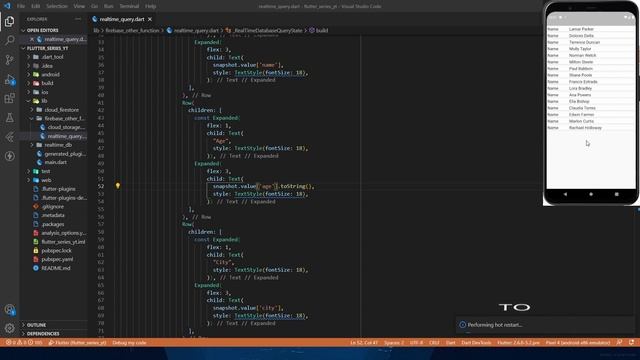Open pubspec.lock in explorer
Screen dimensions: 640x360
point(56,251)
